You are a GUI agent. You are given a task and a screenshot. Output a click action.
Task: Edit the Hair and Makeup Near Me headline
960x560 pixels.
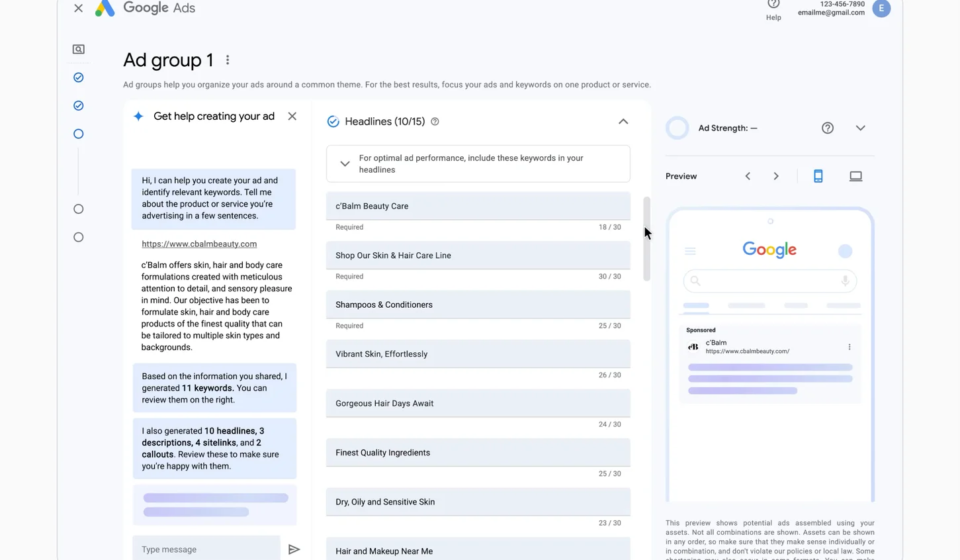[478, 550]
